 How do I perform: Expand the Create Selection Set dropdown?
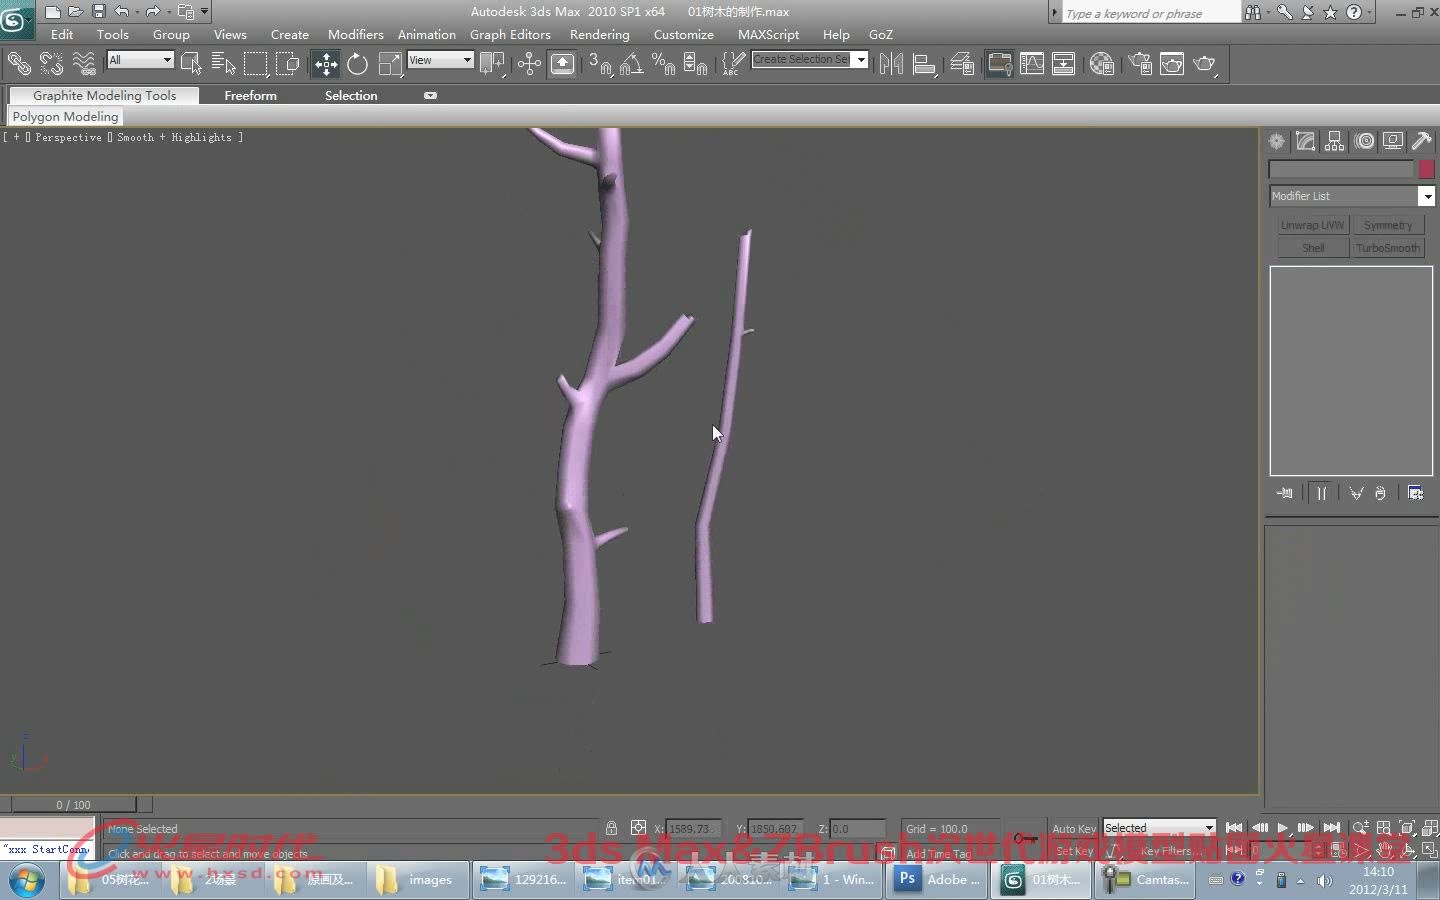[x=860, y=60]
